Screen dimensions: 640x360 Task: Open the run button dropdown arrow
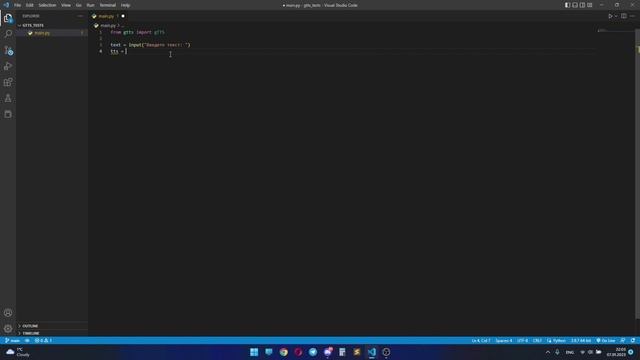point(616,16)
